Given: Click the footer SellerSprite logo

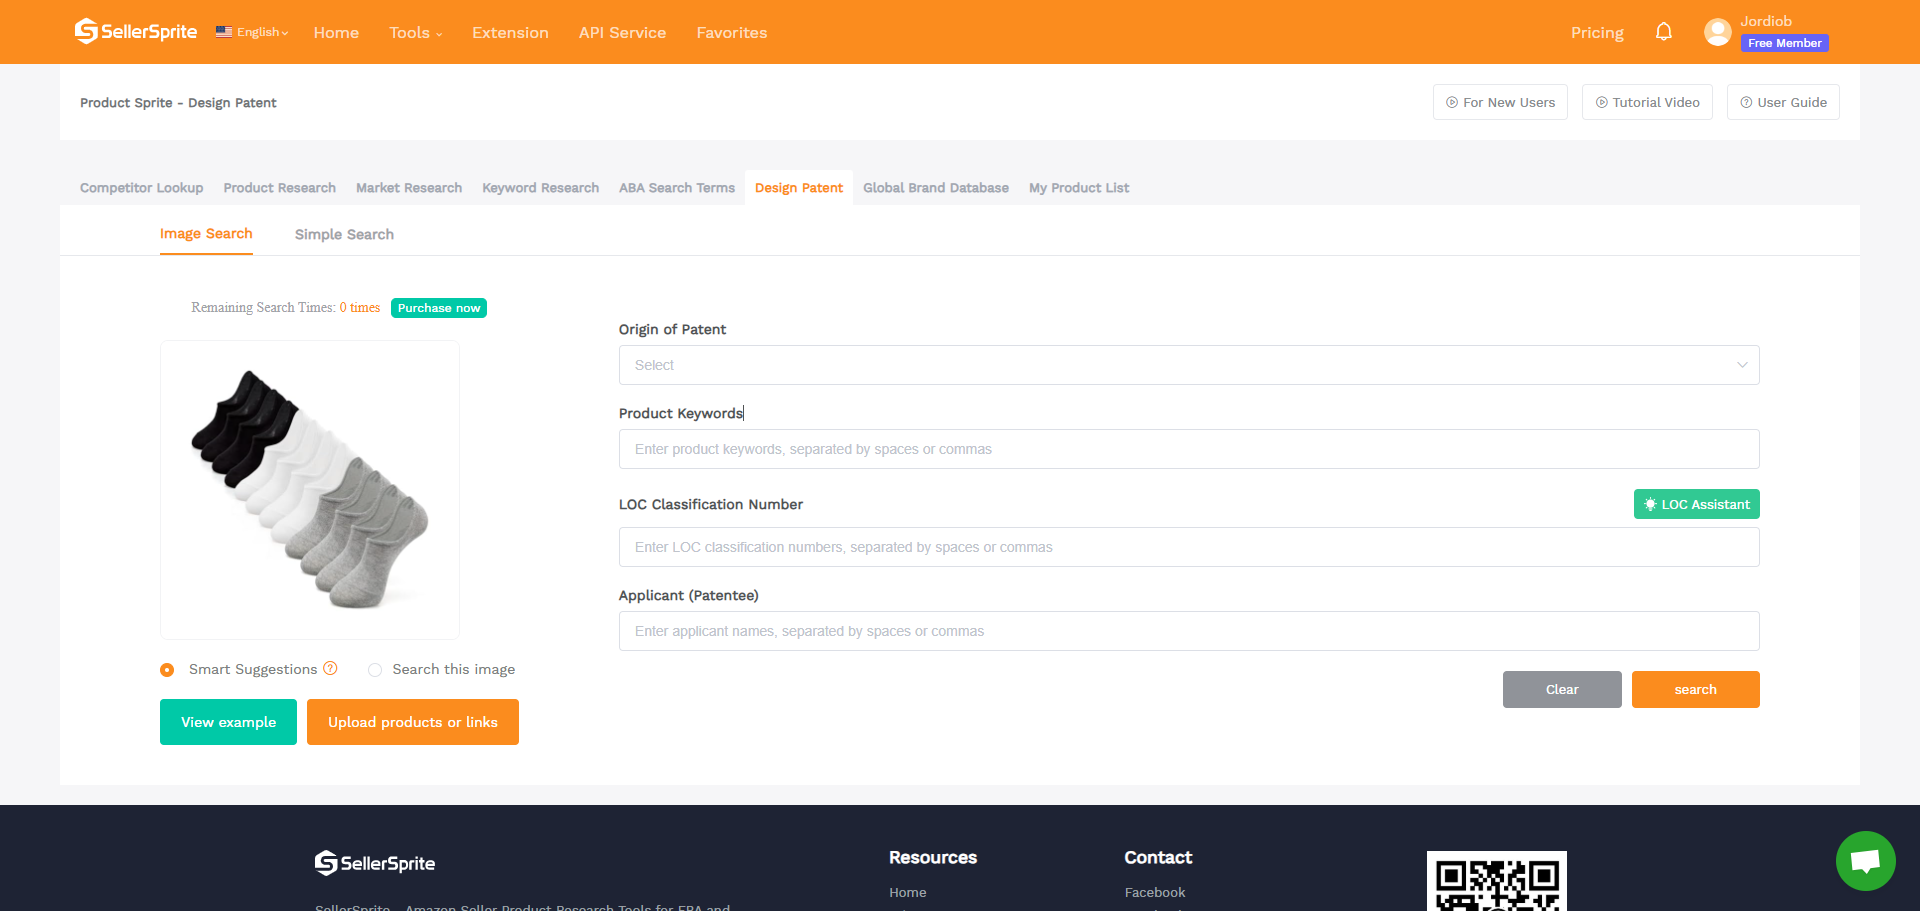Looking at the screenshot, I should [375, 863].
